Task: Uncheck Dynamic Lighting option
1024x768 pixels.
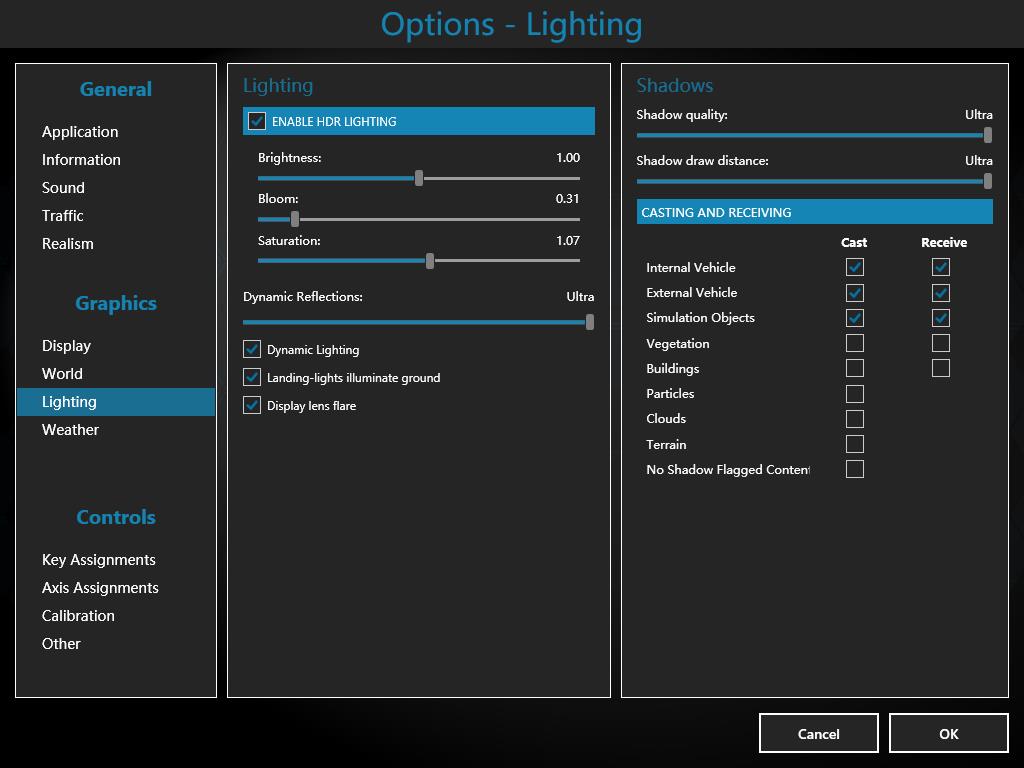Action: pos(252,349)
